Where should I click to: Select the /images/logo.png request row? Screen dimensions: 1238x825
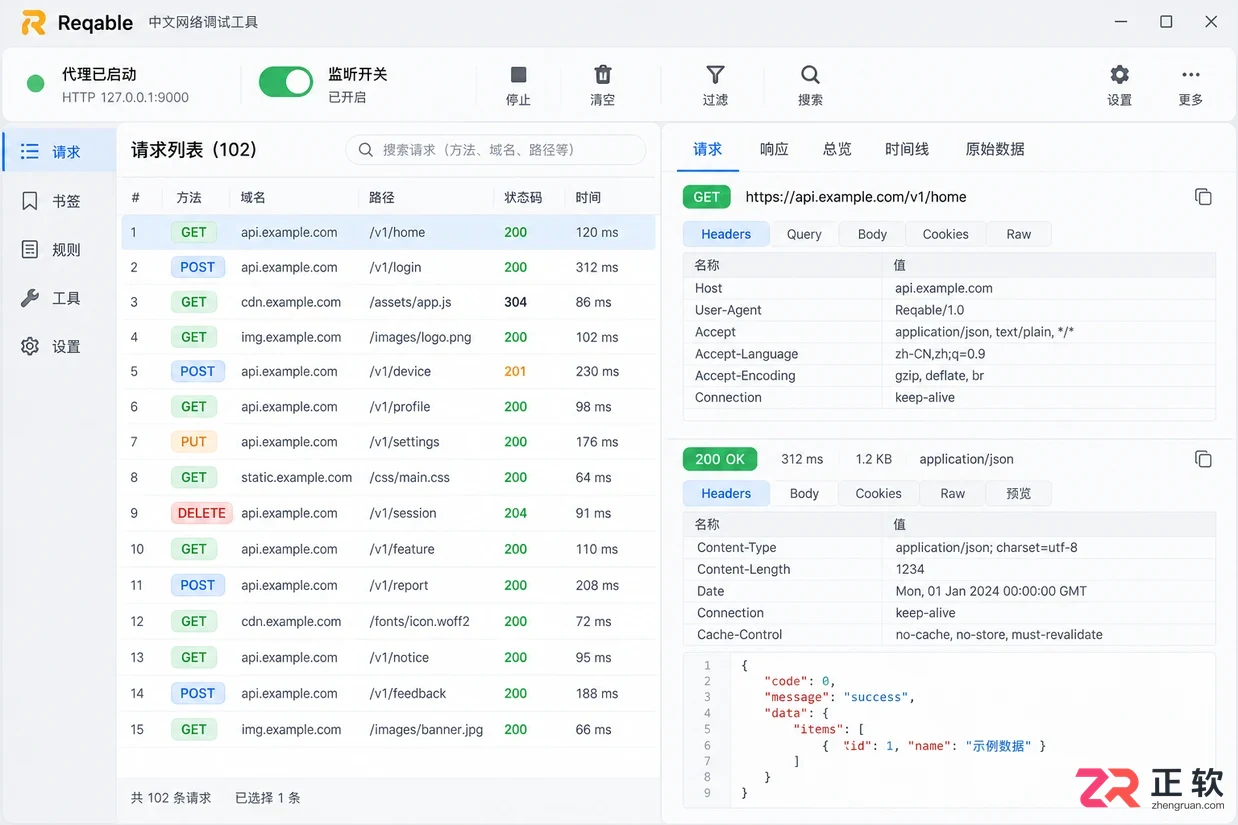pyautogui.click(x=388, y=337)
